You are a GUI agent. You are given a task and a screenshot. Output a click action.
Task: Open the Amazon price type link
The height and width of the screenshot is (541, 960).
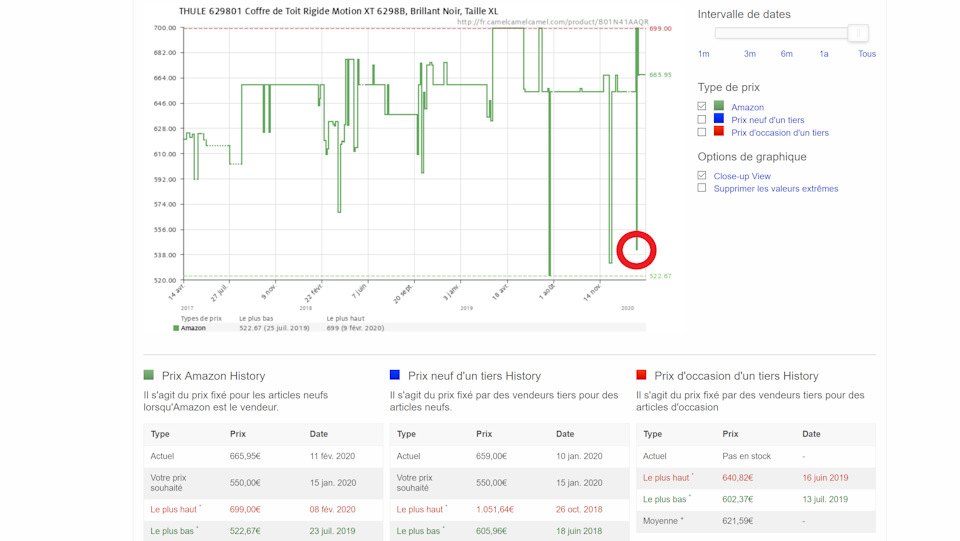pyautogui.click(x=748, y=107)
